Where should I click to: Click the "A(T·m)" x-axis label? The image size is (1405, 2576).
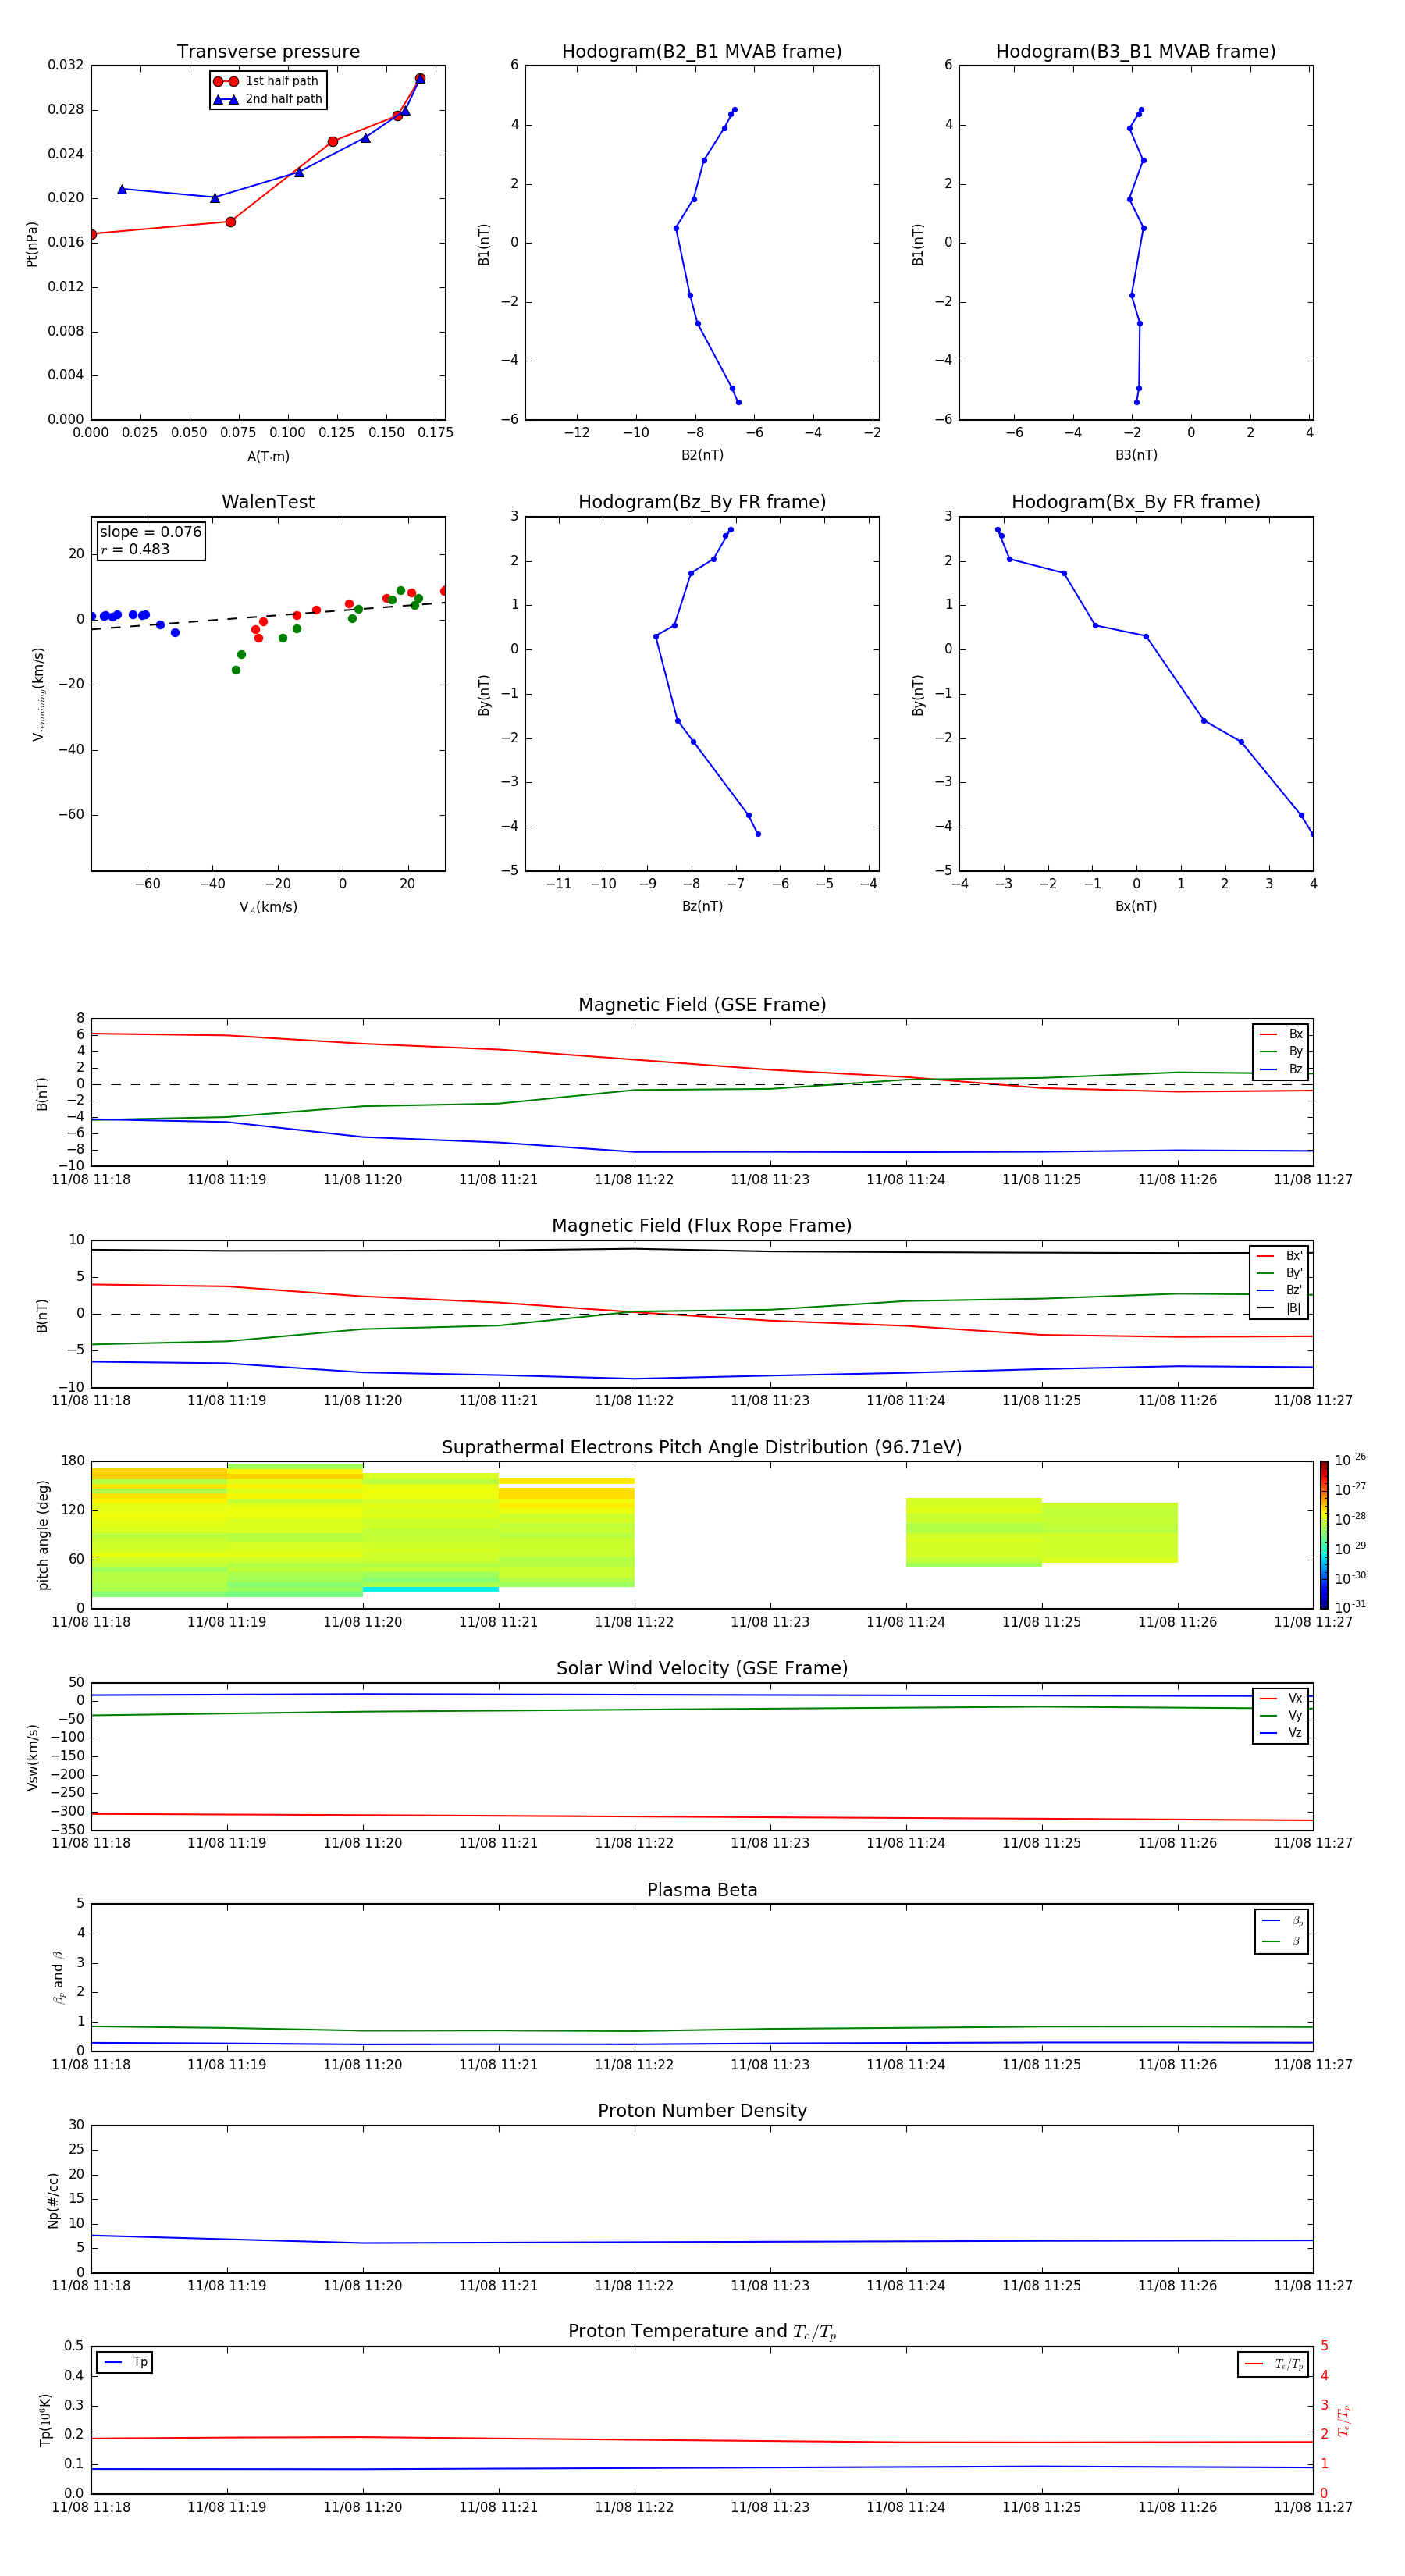(268, 456)
